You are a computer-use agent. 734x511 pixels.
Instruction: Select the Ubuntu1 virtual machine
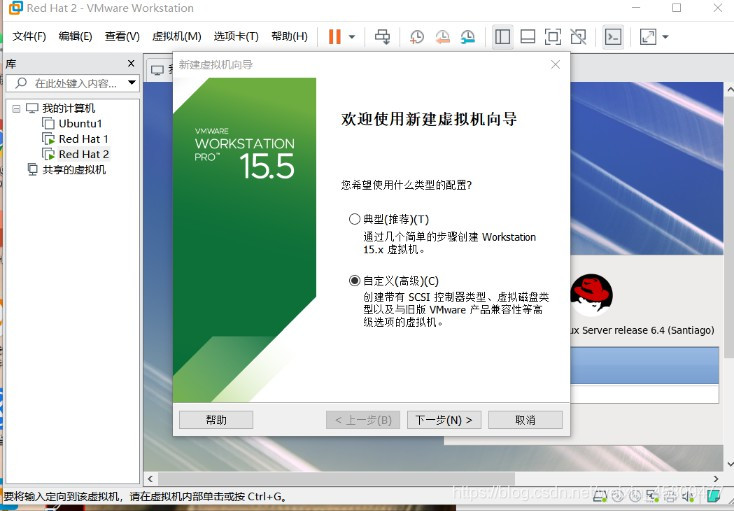[x=80, y=124]
